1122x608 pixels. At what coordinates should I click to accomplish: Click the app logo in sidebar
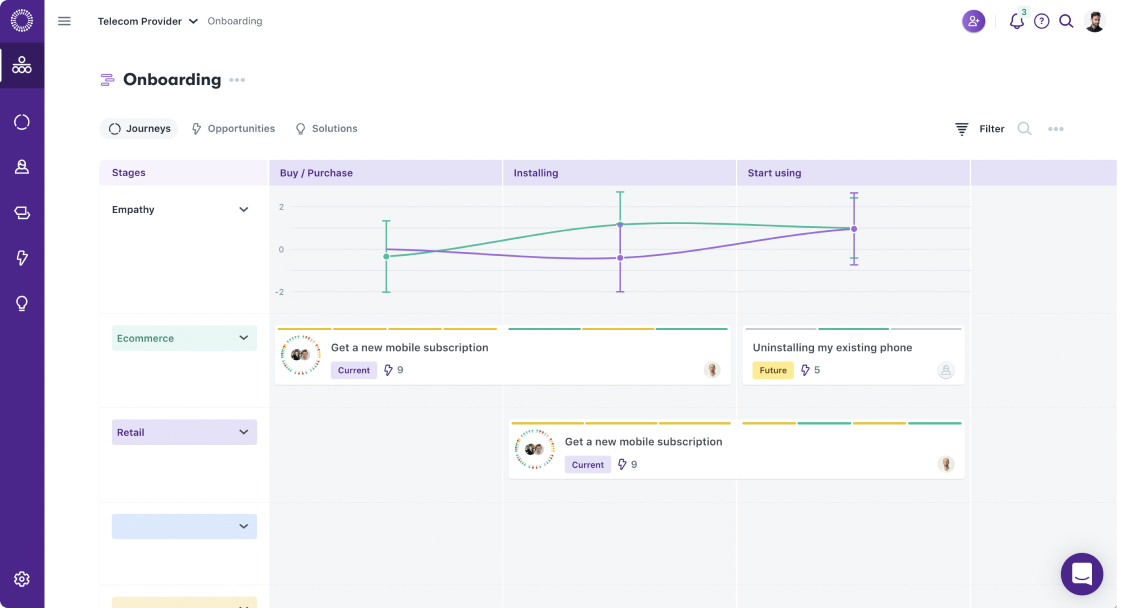click(21, 21)
